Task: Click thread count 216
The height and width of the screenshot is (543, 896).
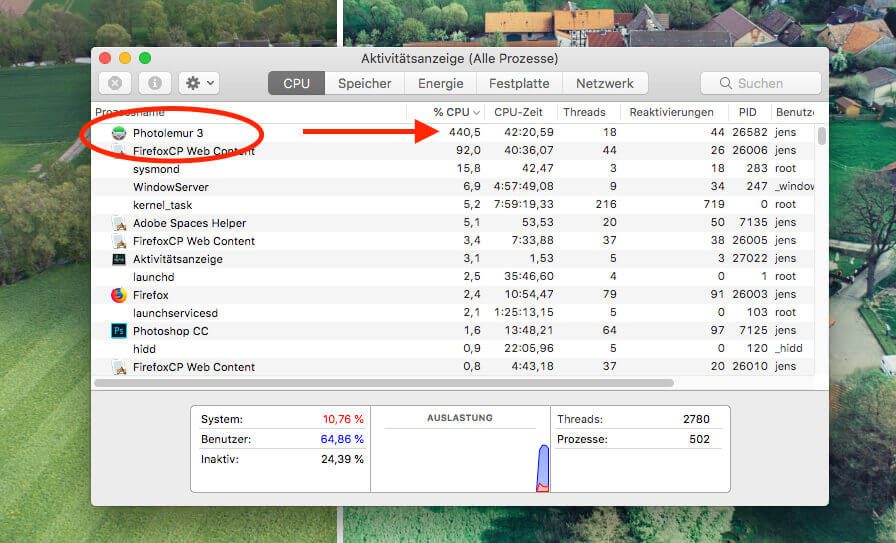Action: (x=606, y=205)
